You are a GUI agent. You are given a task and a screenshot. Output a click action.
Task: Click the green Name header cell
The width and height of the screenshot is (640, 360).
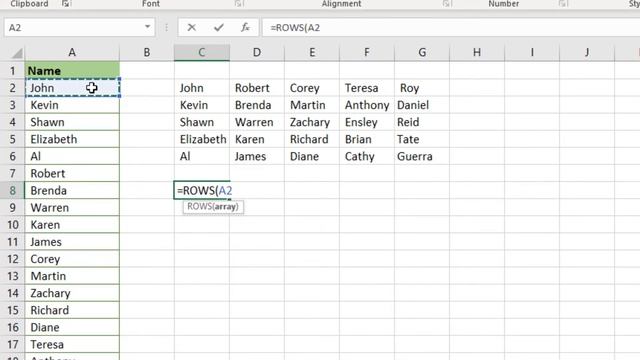point(72,71)
